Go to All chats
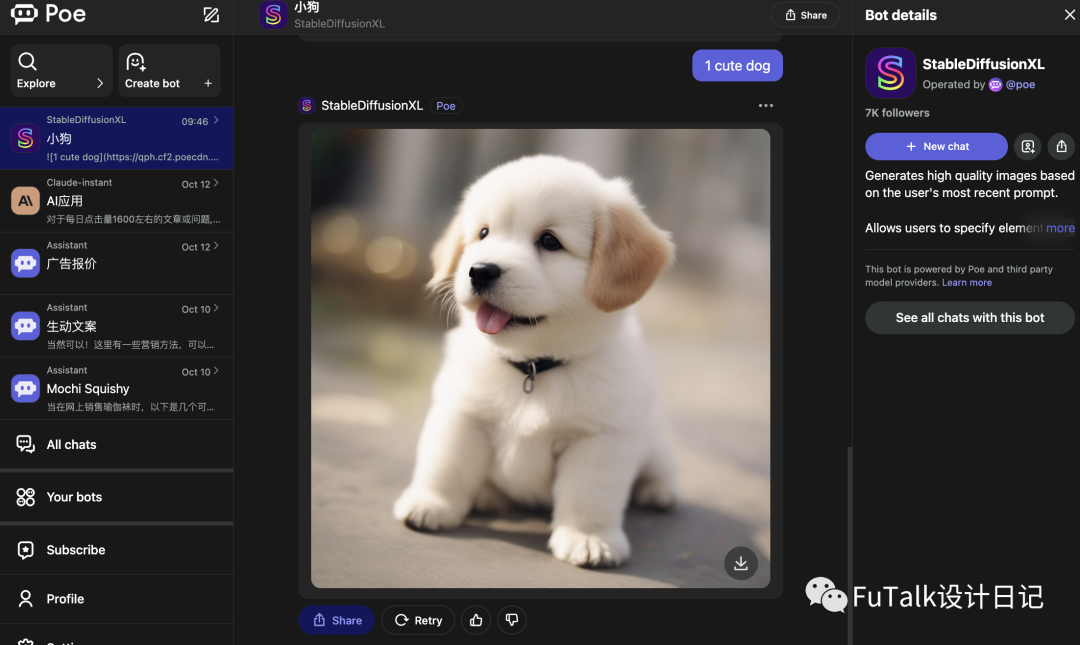This screenshot has height=645, width=1080. point(116,444)
